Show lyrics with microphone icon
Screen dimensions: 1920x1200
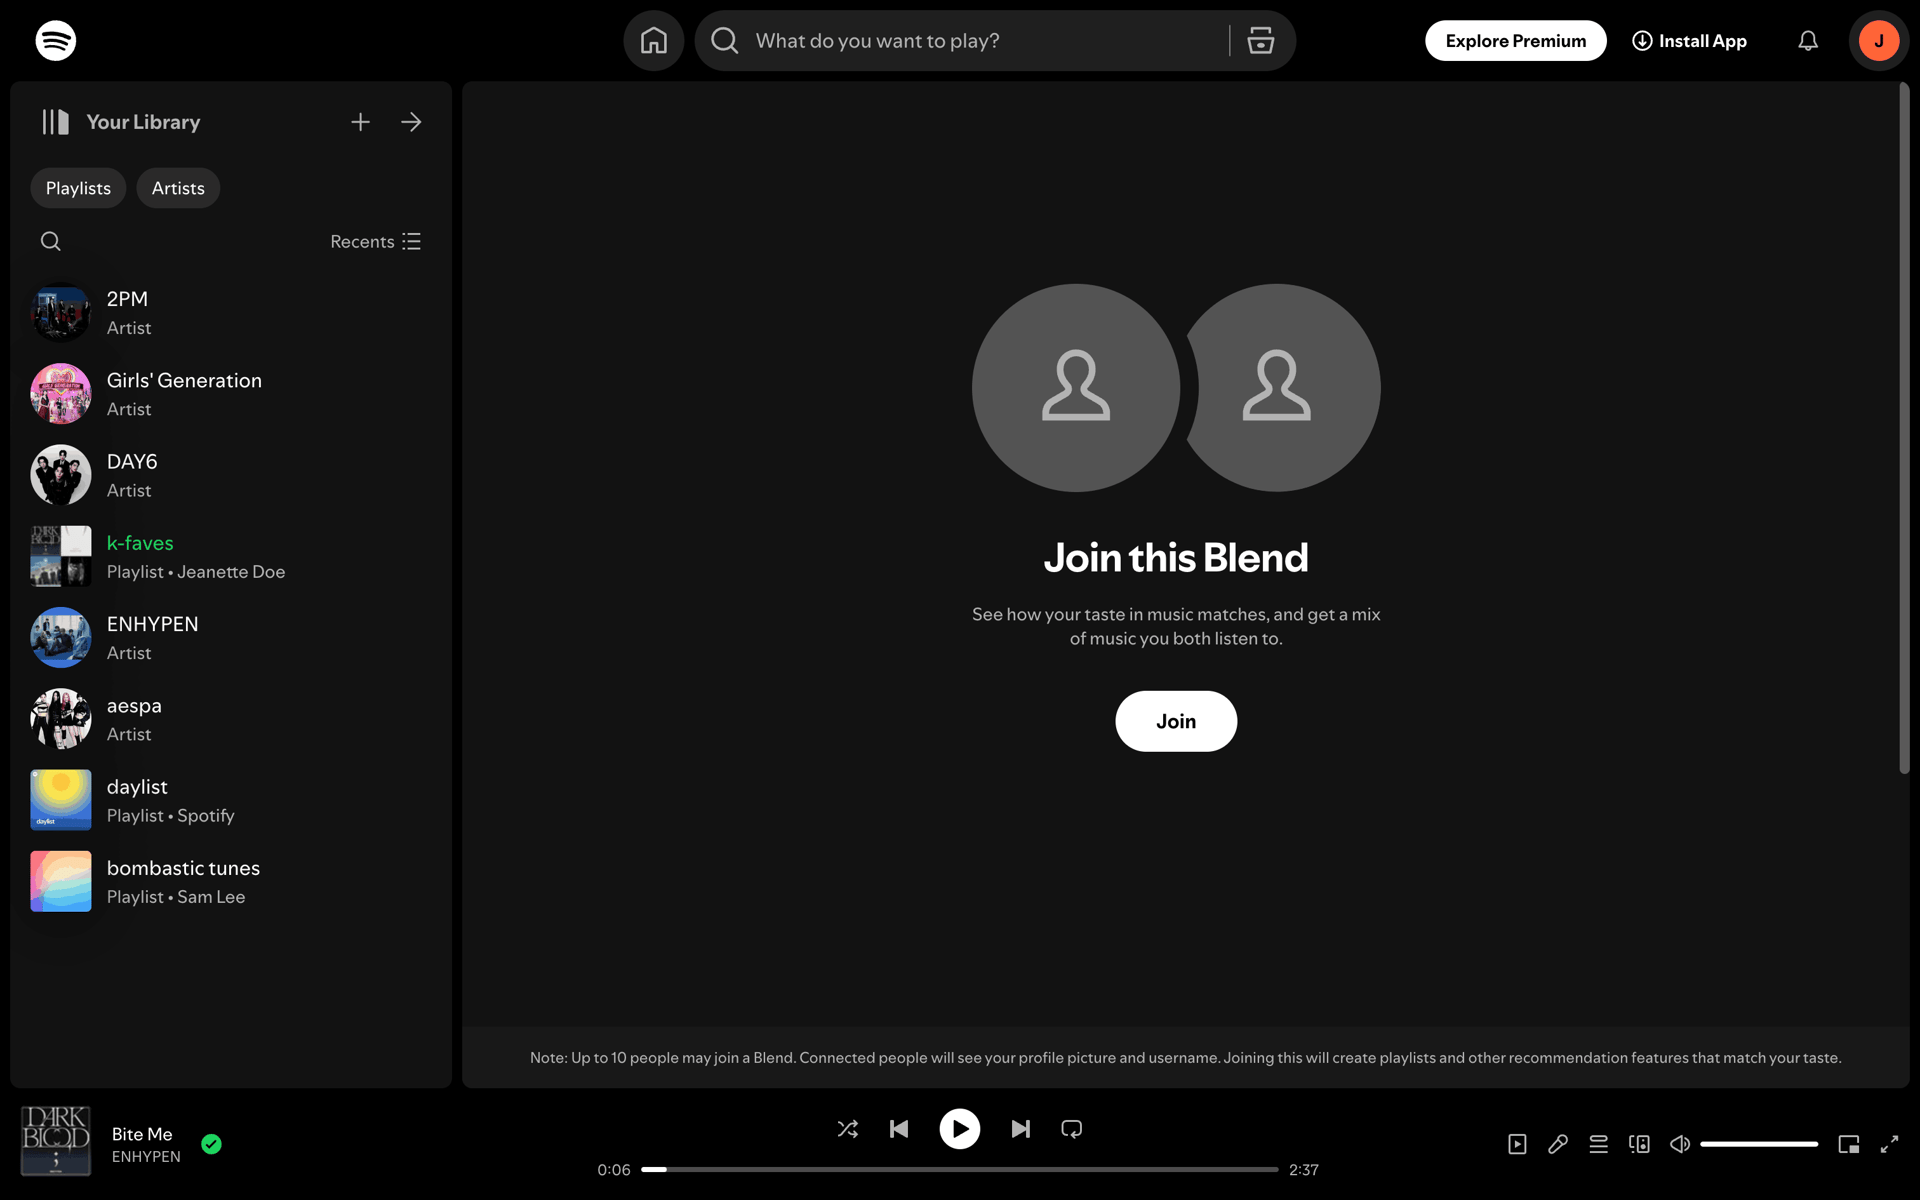[1558, 1144]
